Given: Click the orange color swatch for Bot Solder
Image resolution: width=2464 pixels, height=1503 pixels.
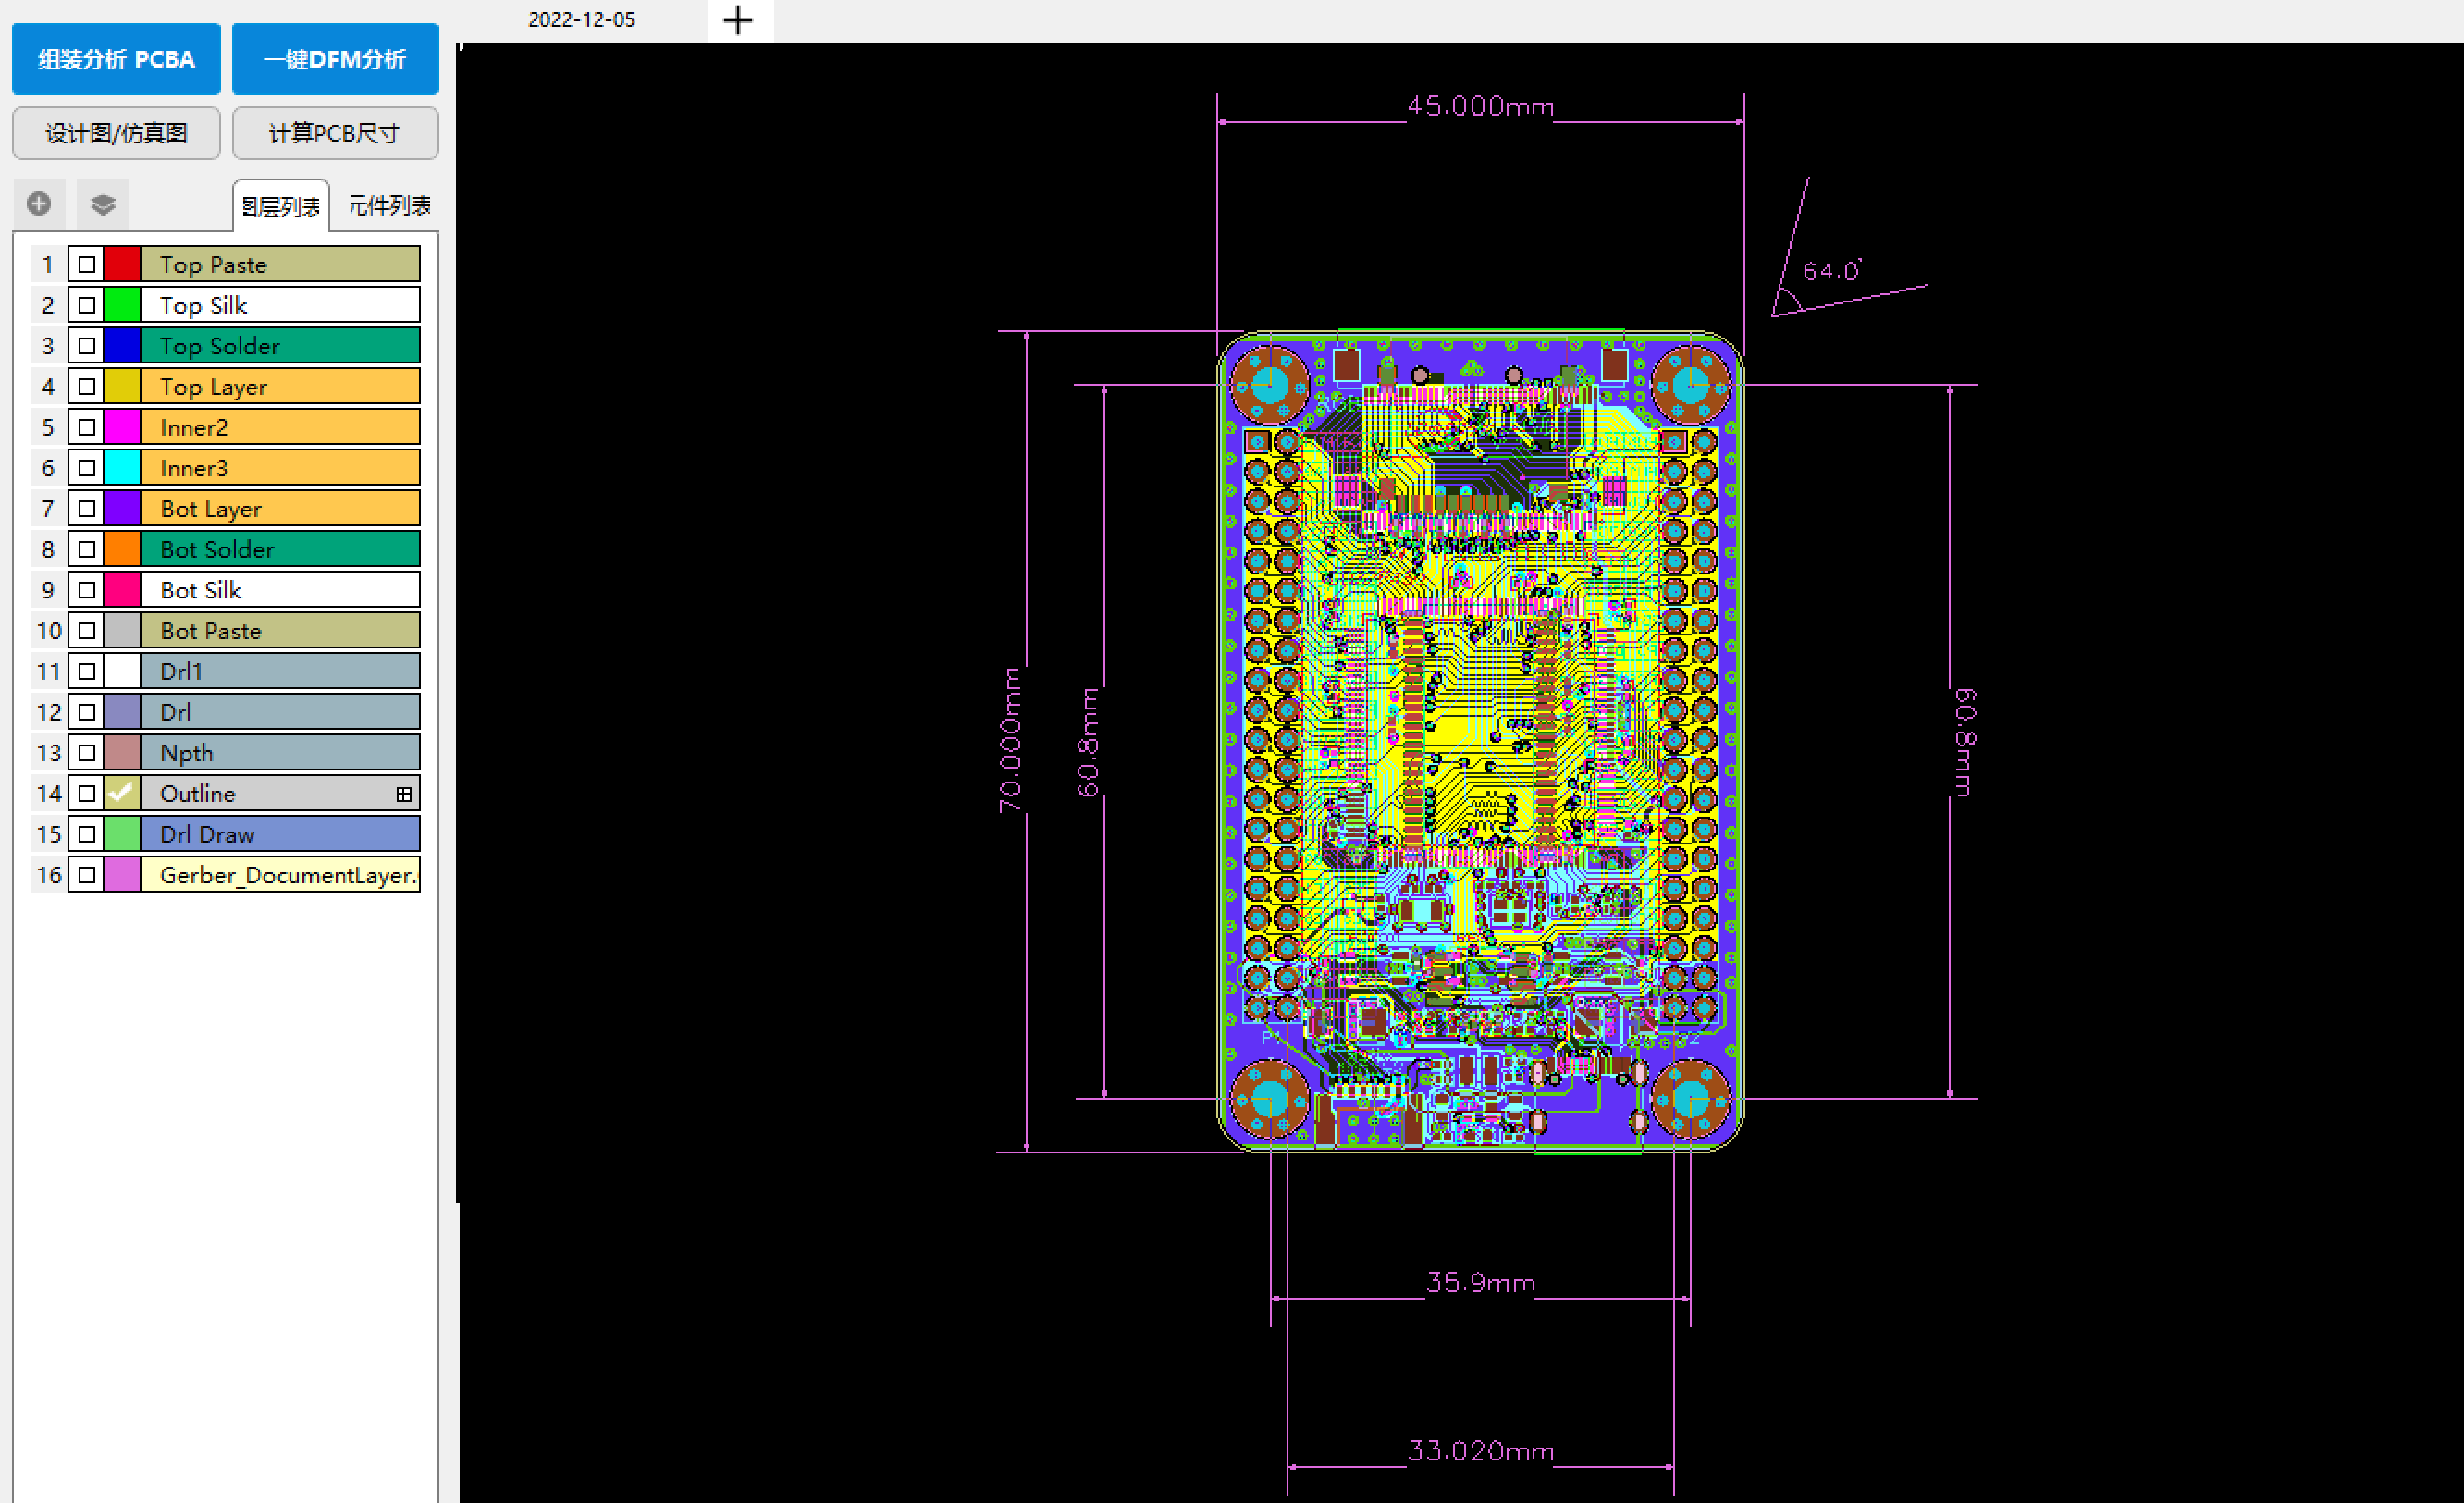Looking at the screenshot, I should tap(122, 548).
